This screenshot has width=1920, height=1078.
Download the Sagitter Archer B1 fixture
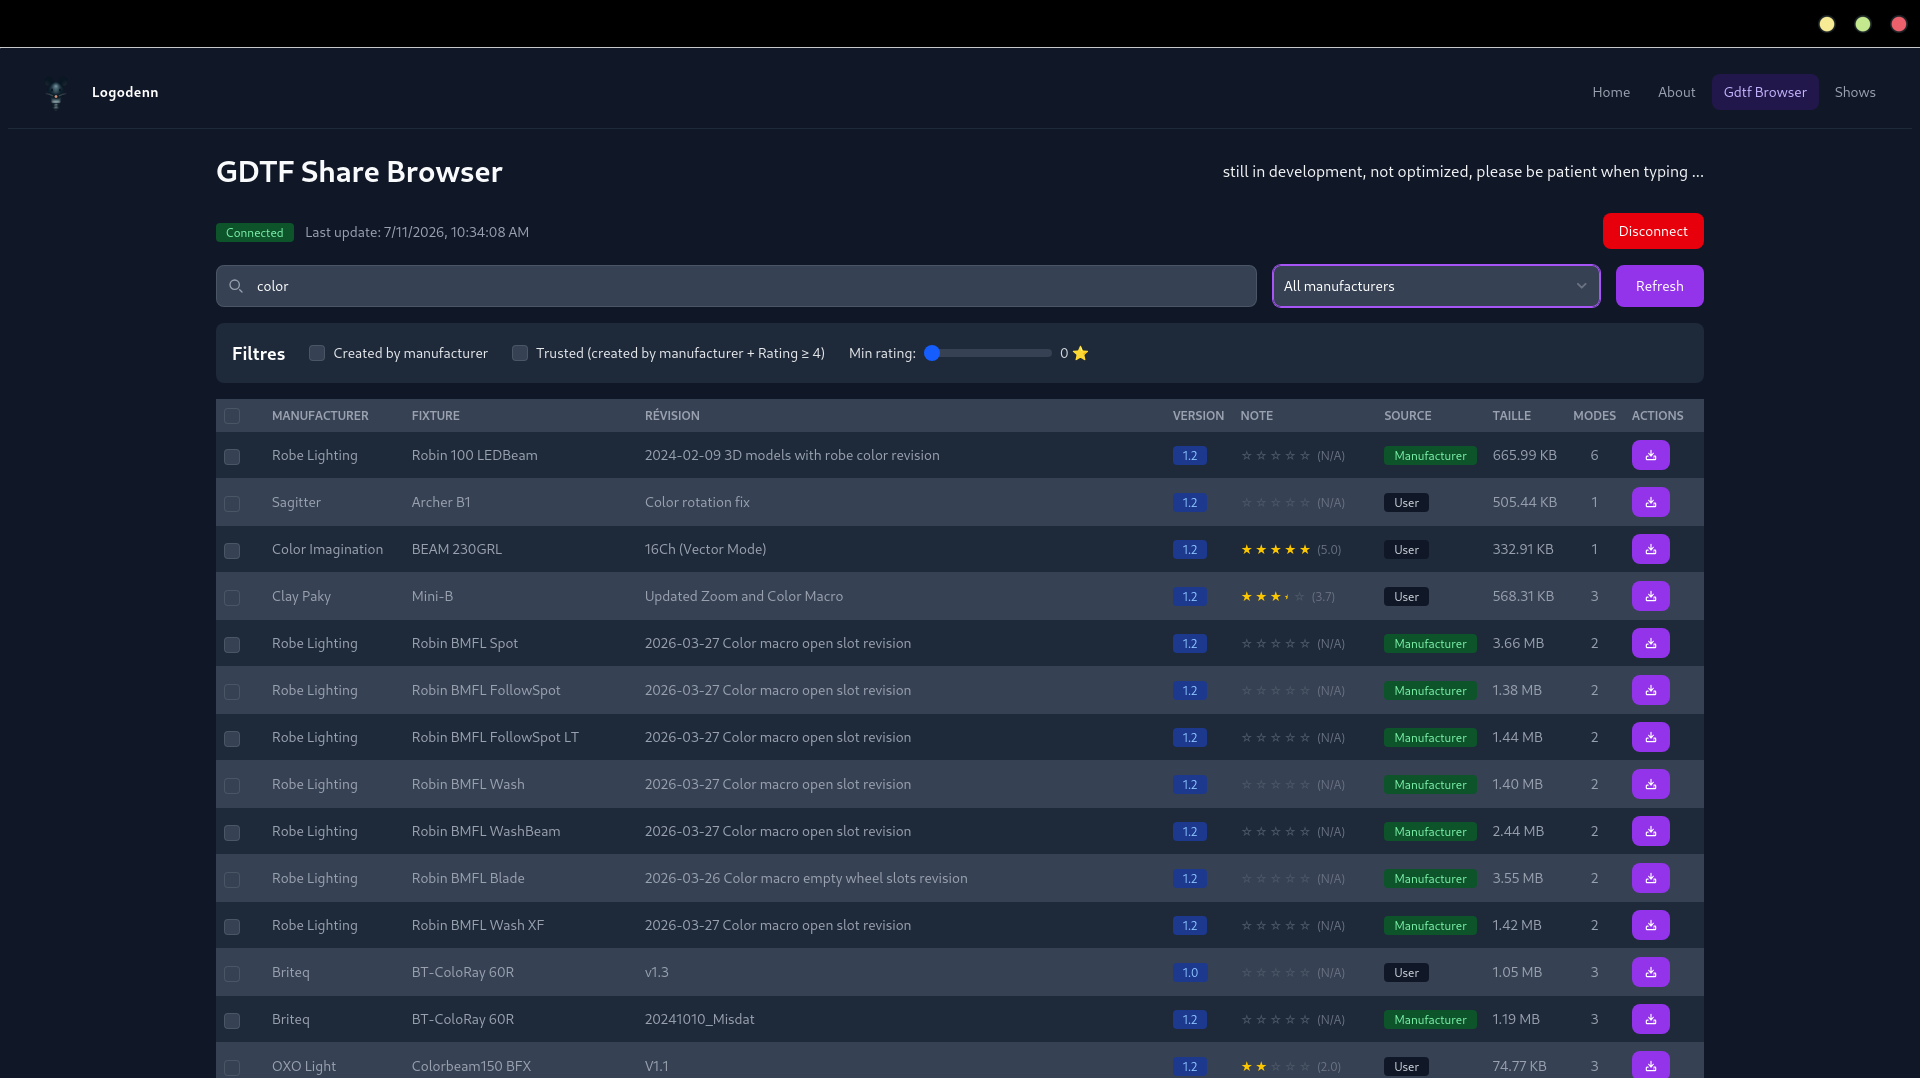point(1650,502)
